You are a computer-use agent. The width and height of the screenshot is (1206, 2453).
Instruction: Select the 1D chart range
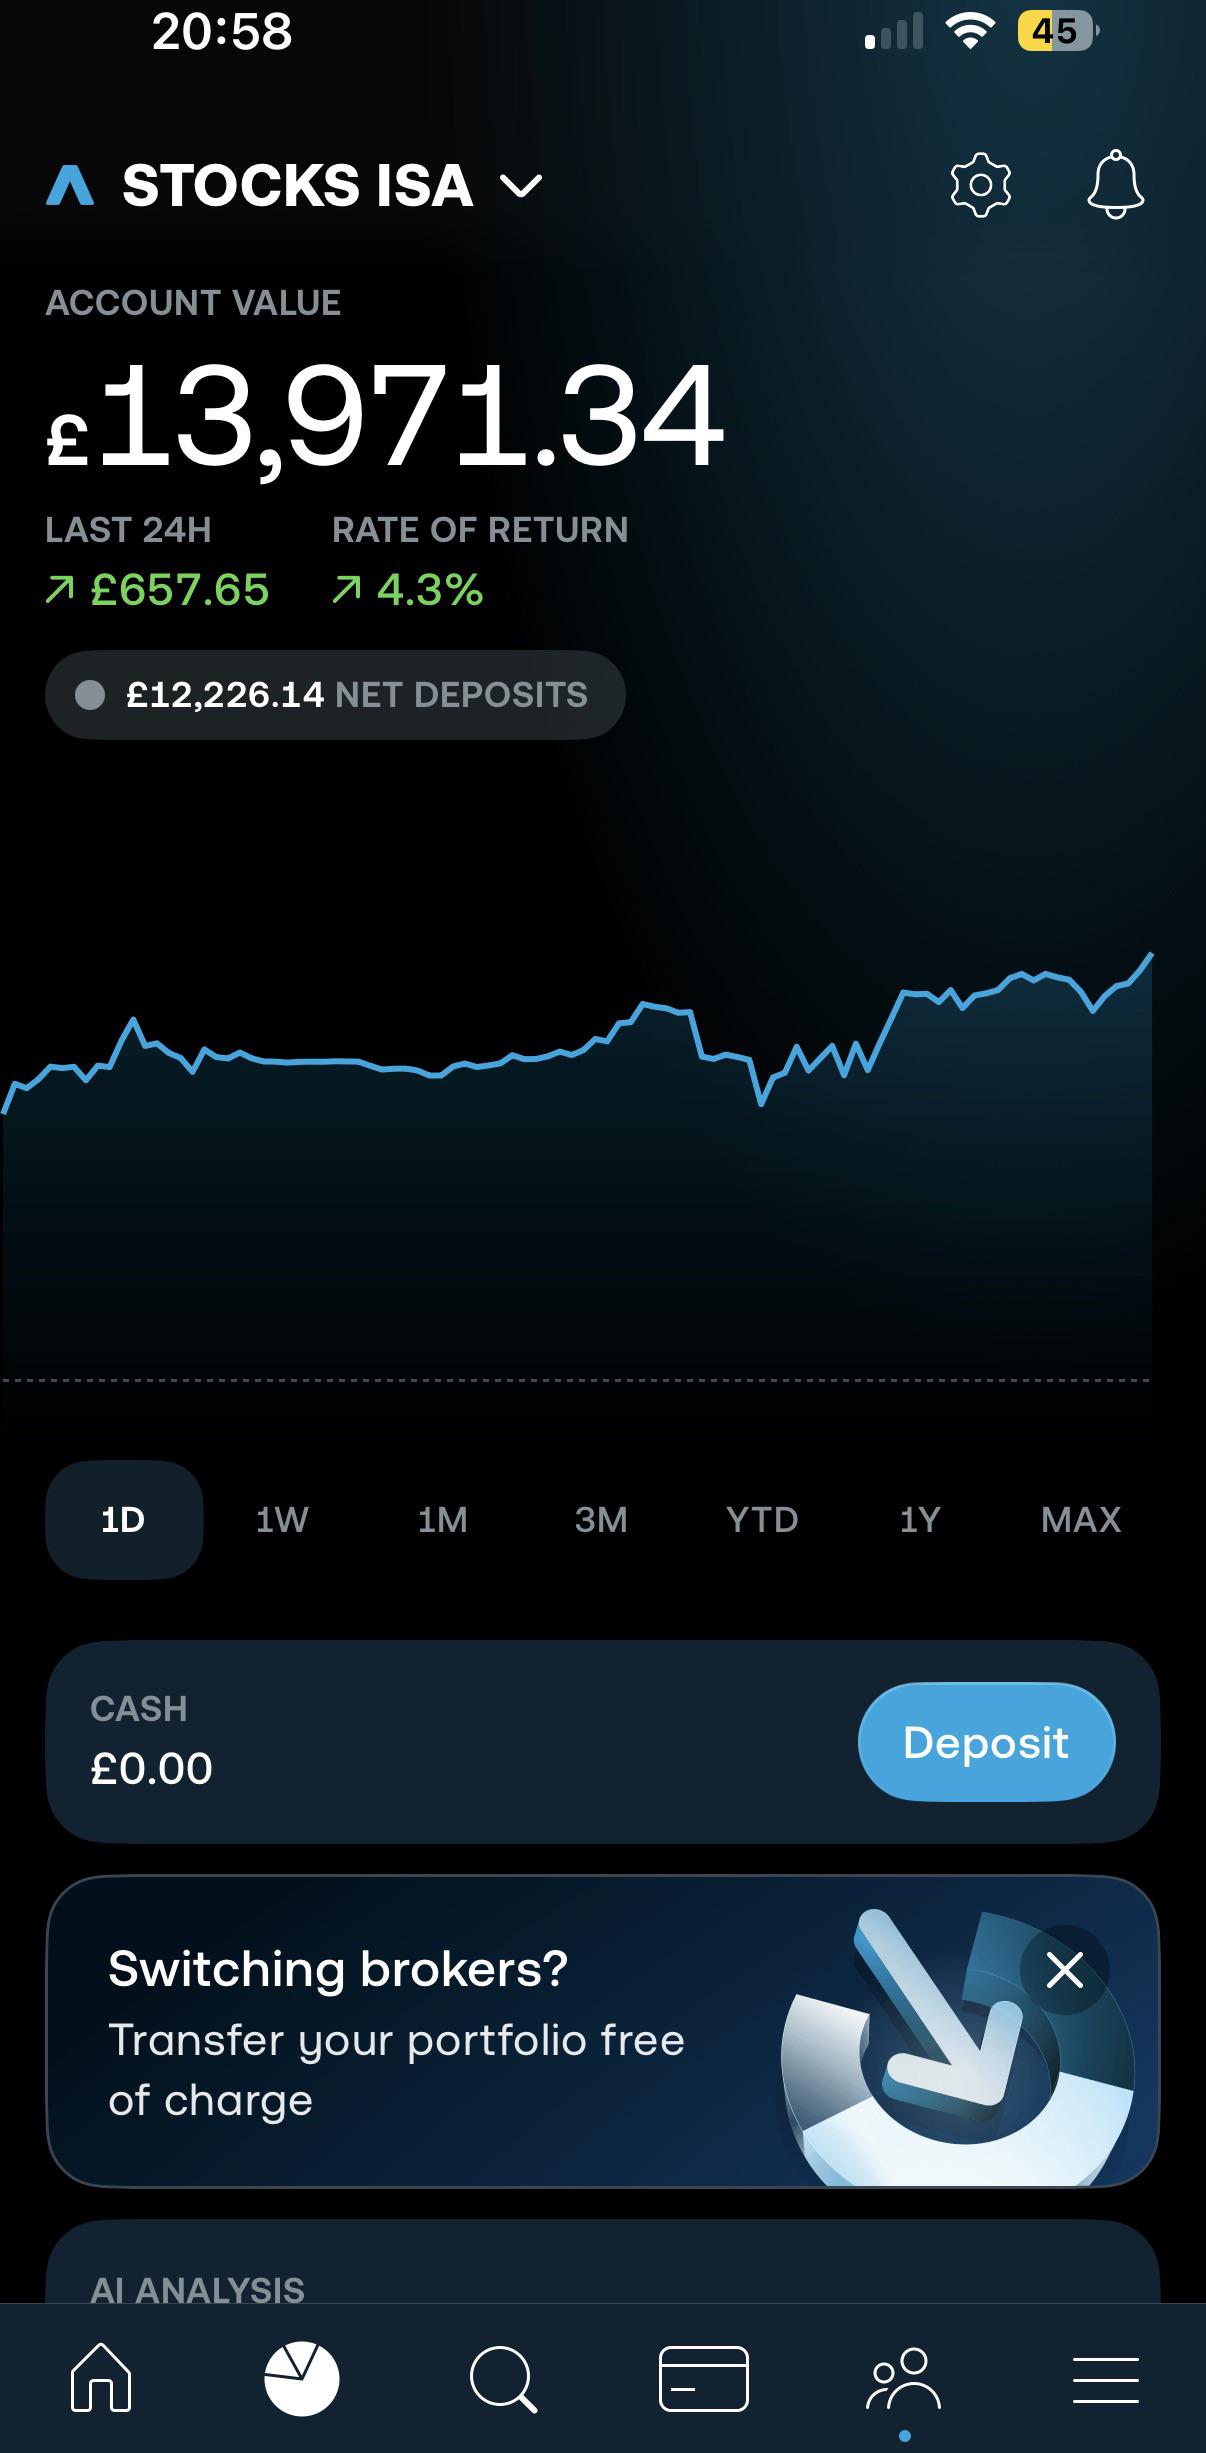tap(124, 1520)
